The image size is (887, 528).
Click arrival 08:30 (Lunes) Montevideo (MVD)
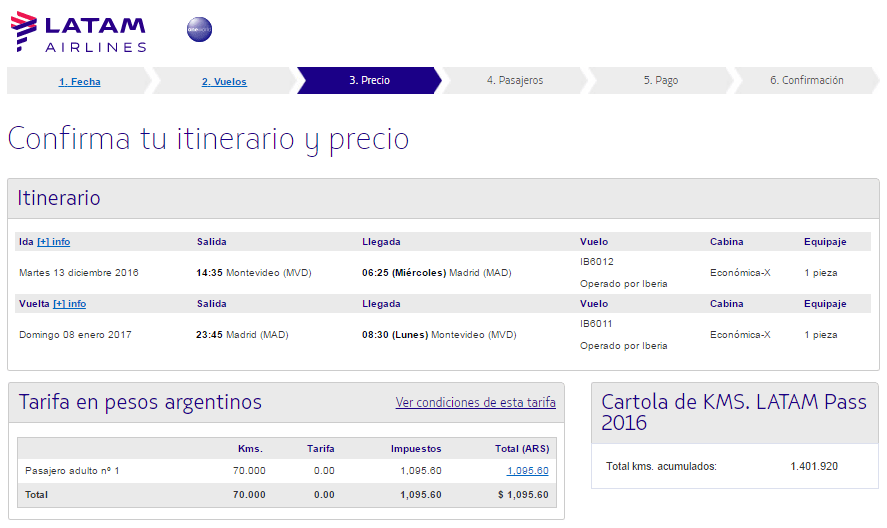(440, 335)
